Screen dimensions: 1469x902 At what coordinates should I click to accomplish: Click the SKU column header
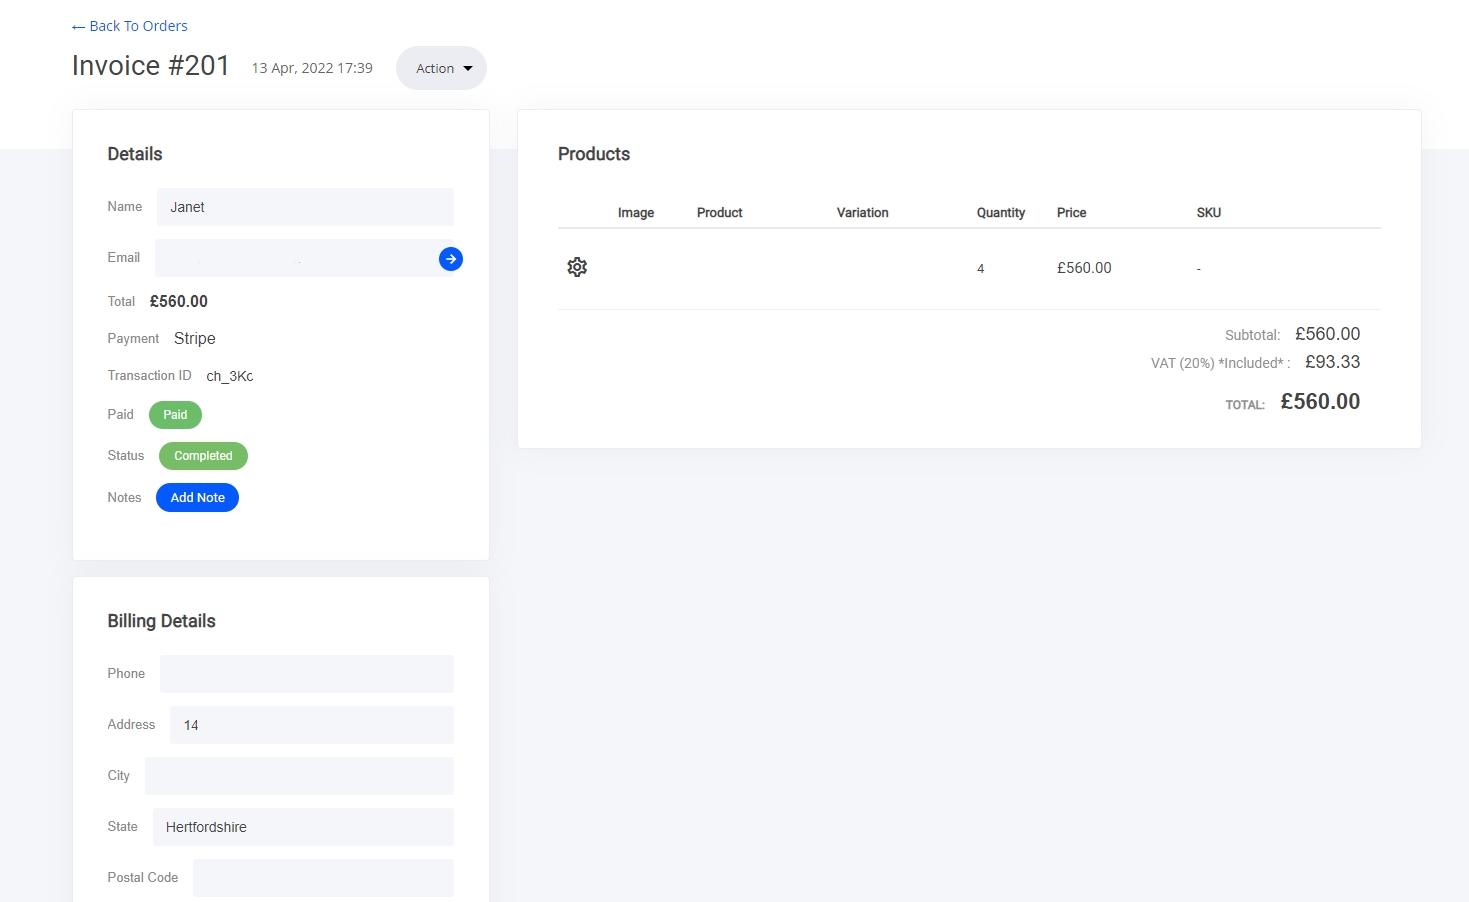tap(1208, 213)
